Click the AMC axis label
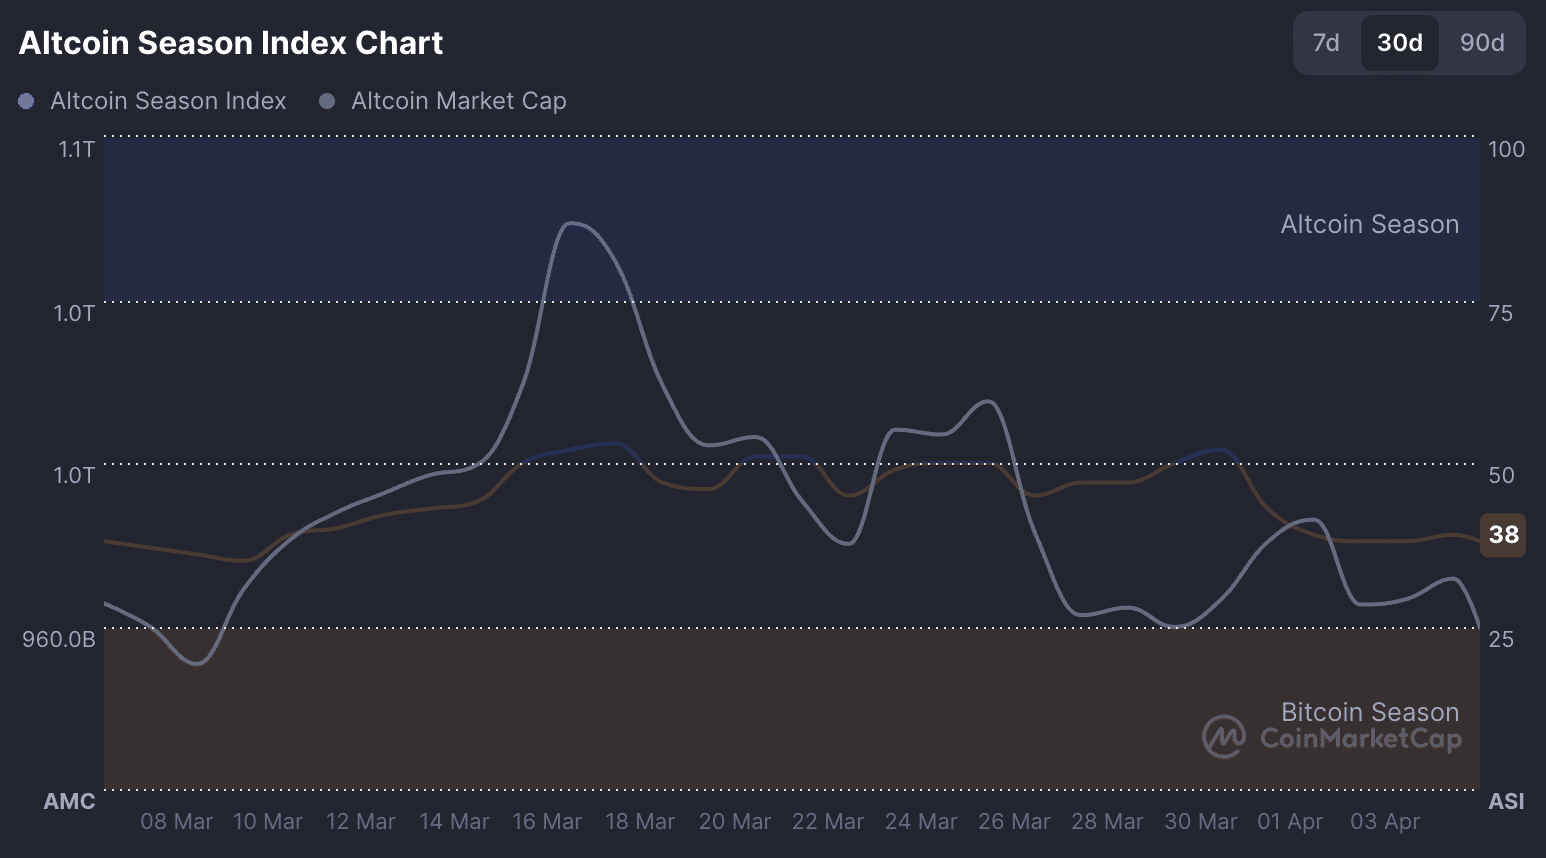 point(70,800)
